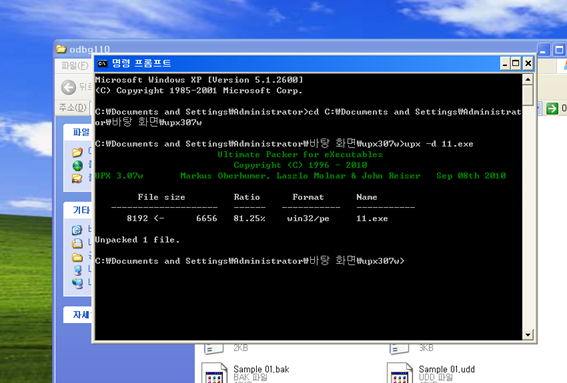
Task: Collapse the 기타 places panel header
Action: (x=77, y=210)
